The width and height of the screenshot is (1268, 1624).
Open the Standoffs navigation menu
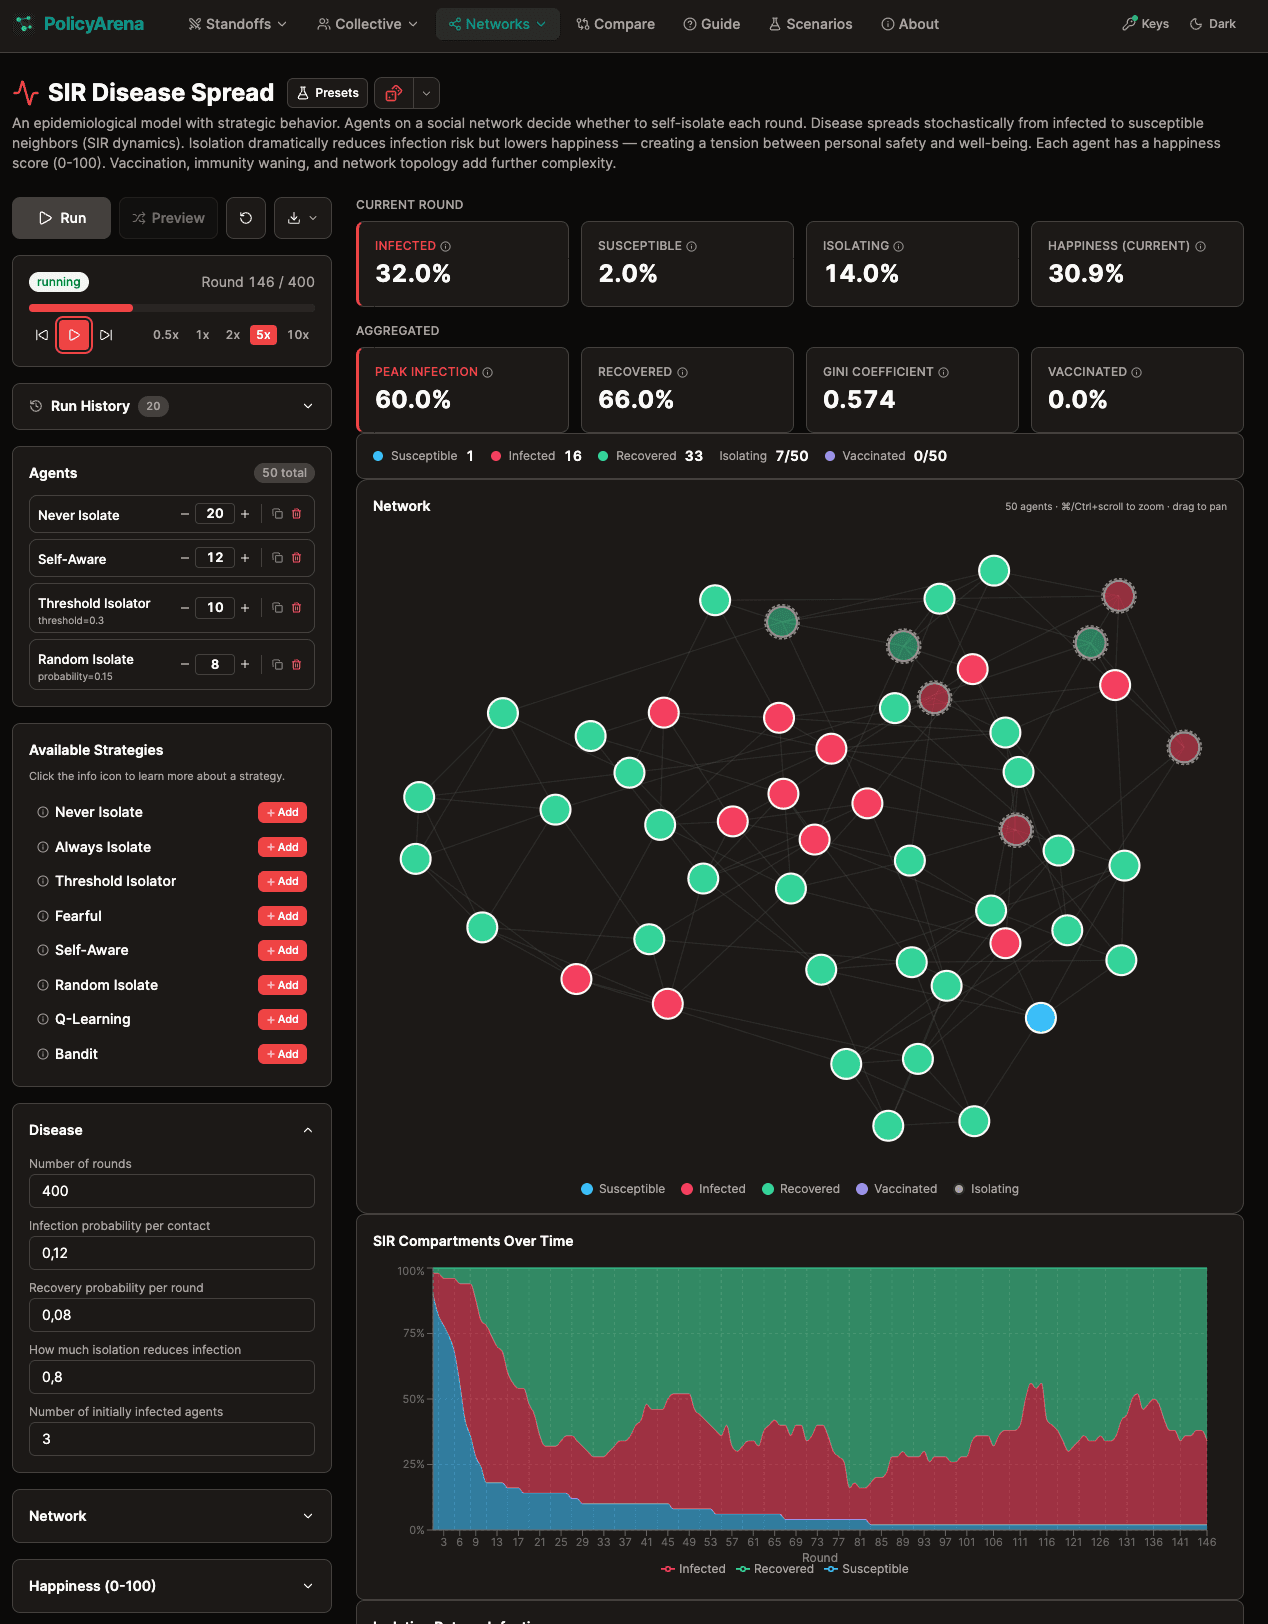[237, 24]
